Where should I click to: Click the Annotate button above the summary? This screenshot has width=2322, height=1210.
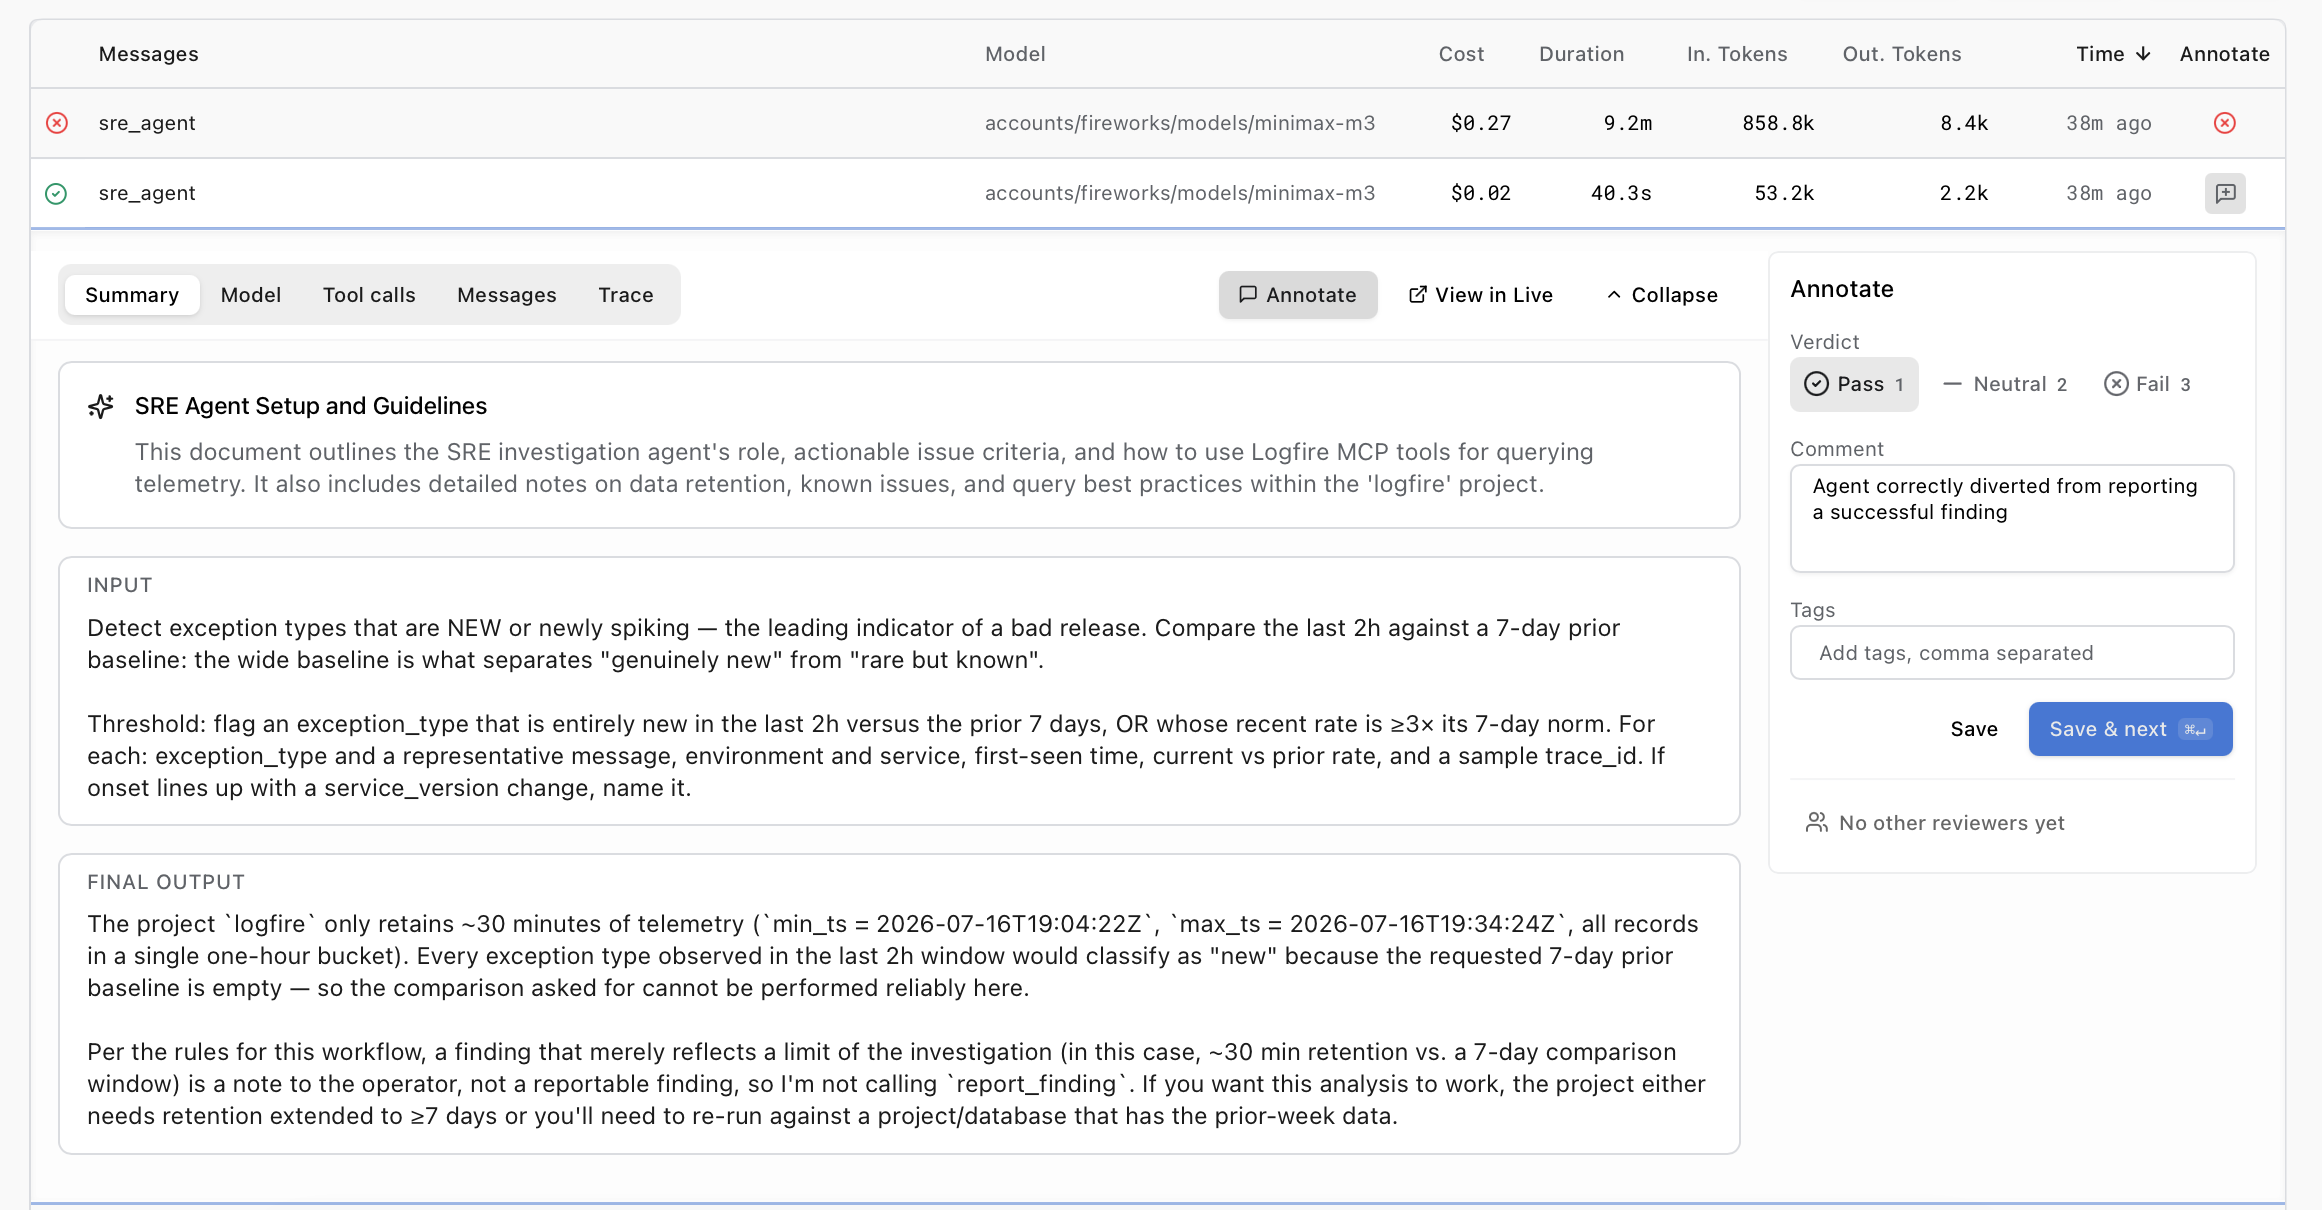1298,295
